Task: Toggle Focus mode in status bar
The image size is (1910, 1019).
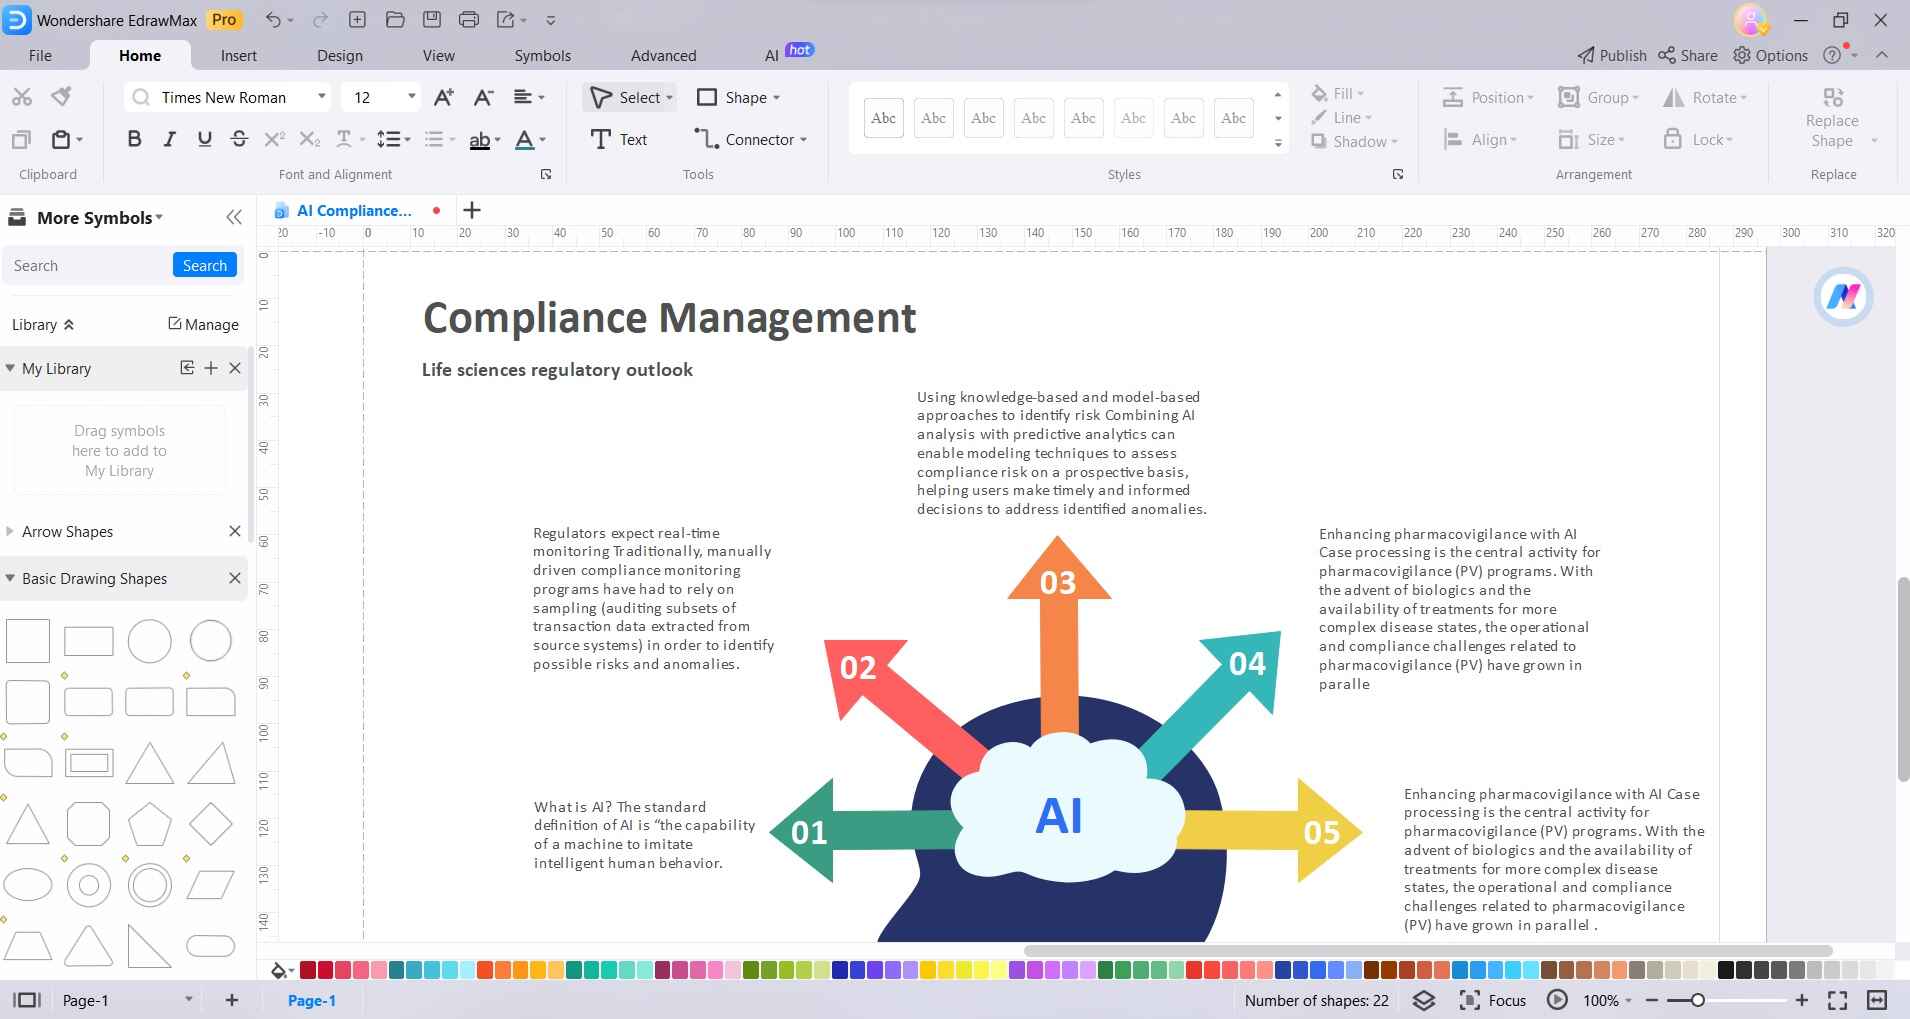Action: click(x=1493, y=1000)
